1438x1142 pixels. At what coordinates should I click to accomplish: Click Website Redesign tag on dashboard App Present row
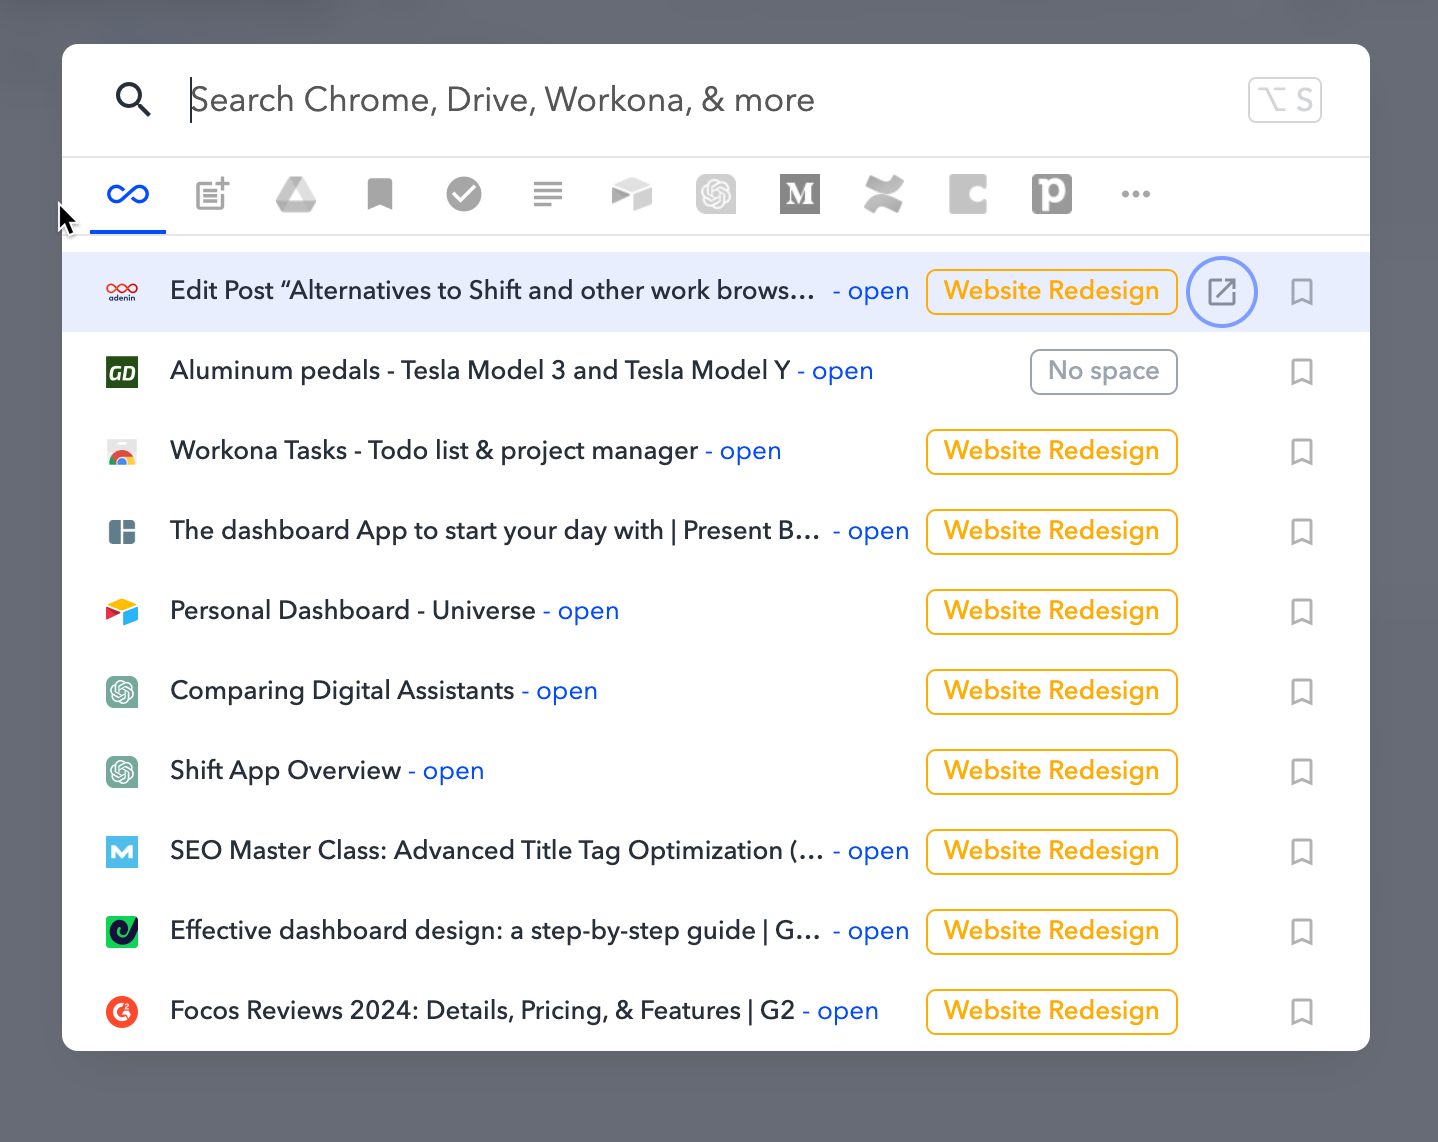(1052, 532)
